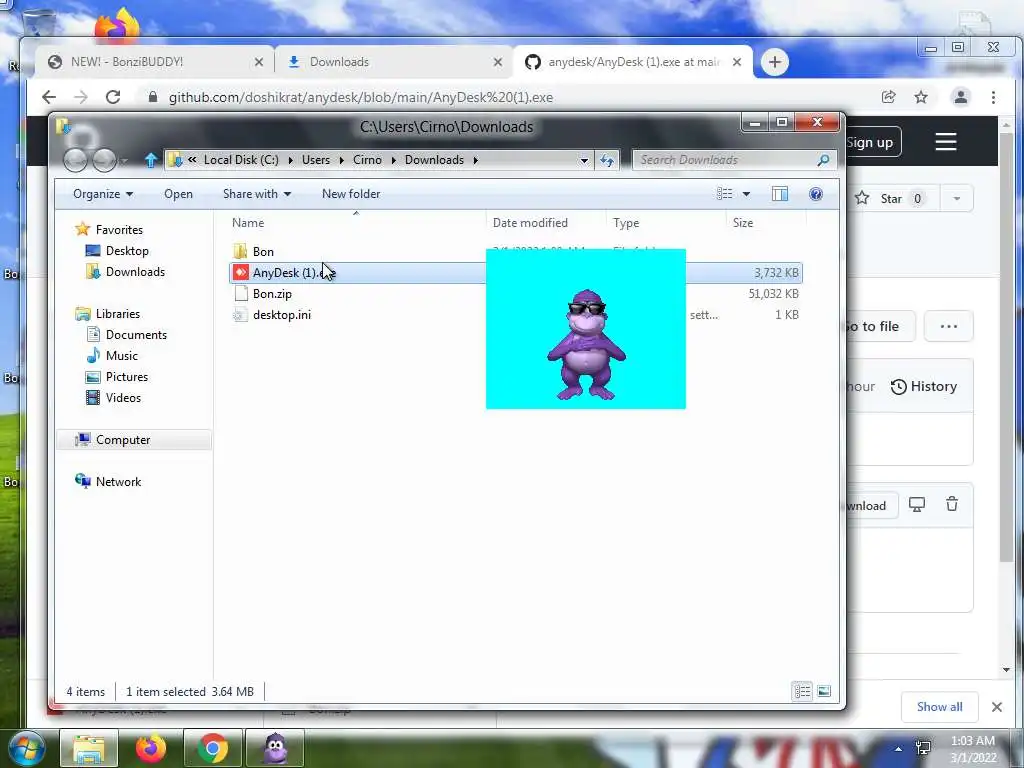Open GitHub hamburger menu
This screenshot has height=768, width=1024.
(946, 142)
